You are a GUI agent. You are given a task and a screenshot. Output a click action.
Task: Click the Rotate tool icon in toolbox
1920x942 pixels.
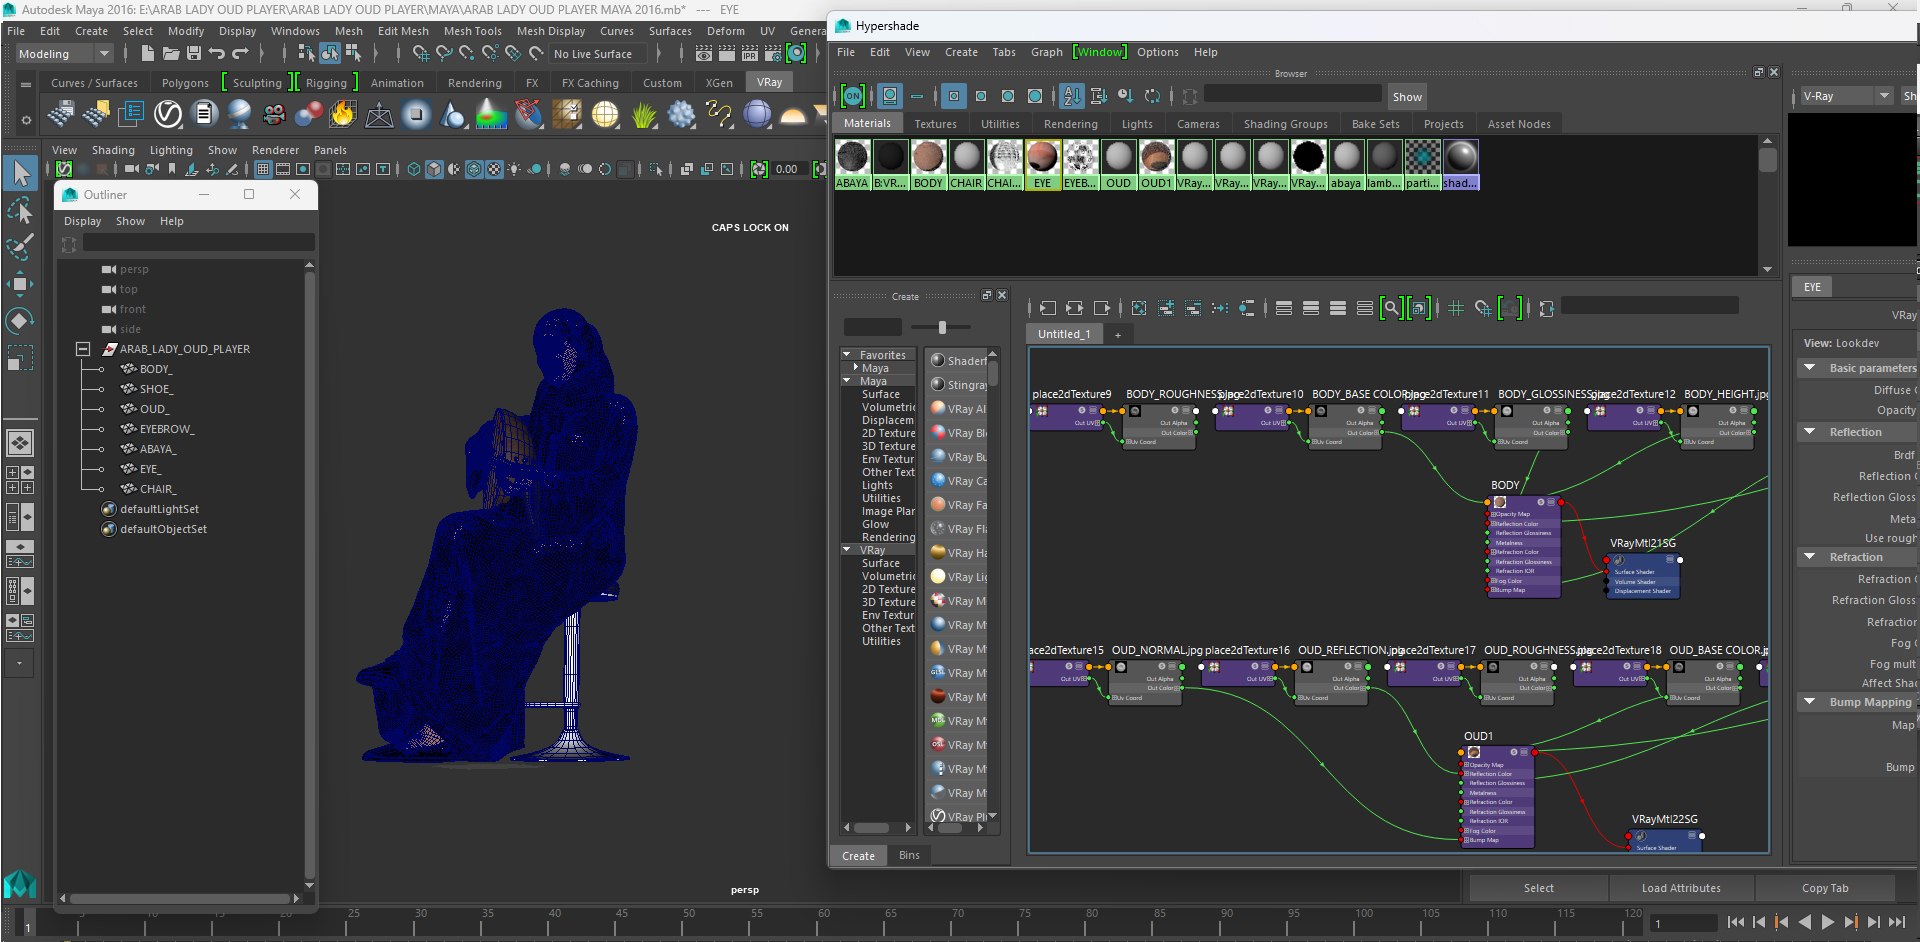coord(20,320)
